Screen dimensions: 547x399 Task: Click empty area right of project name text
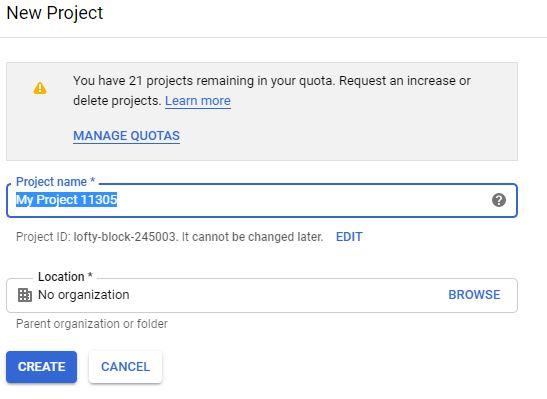point(304,200)
